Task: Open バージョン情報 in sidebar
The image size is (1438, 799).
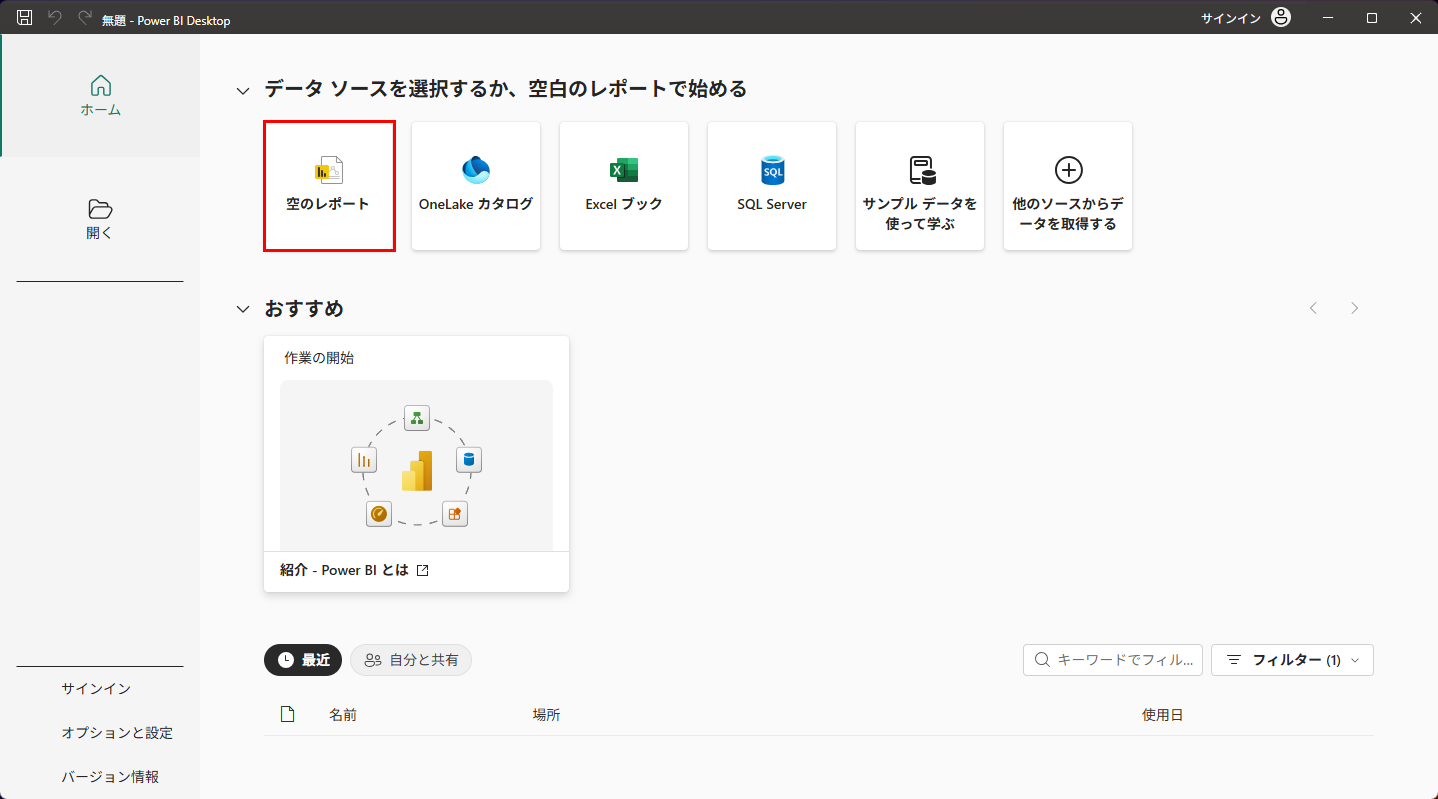Action: 110,777
